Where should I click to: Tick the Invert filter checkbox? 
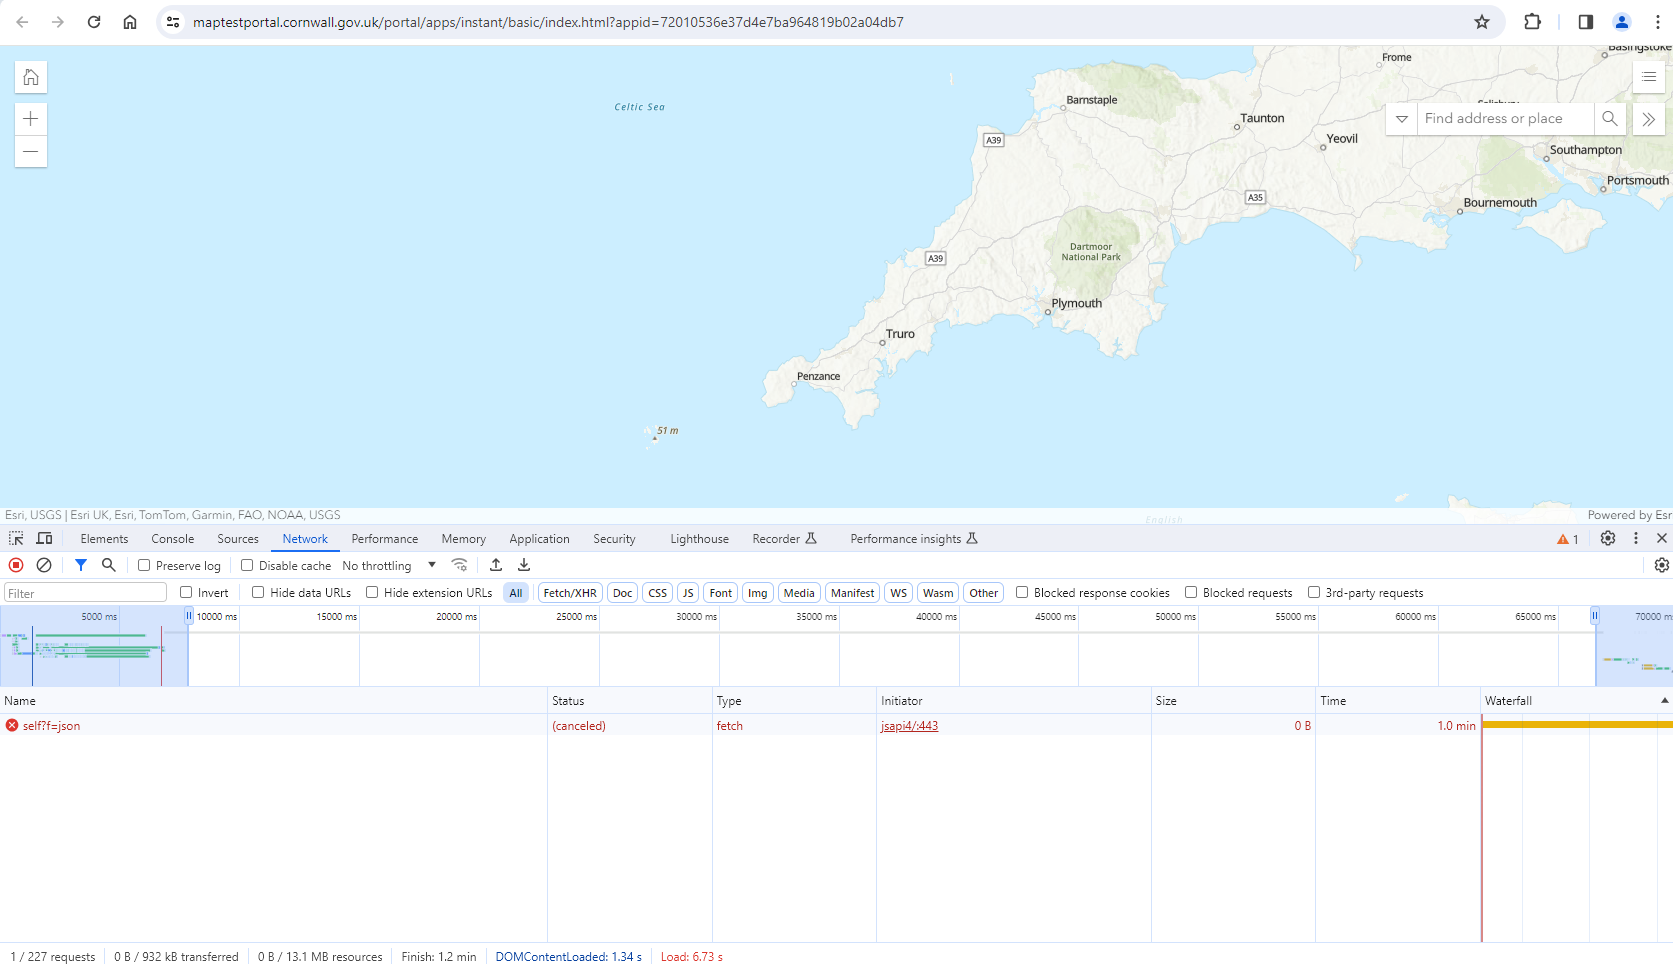[x=186, y=592]
